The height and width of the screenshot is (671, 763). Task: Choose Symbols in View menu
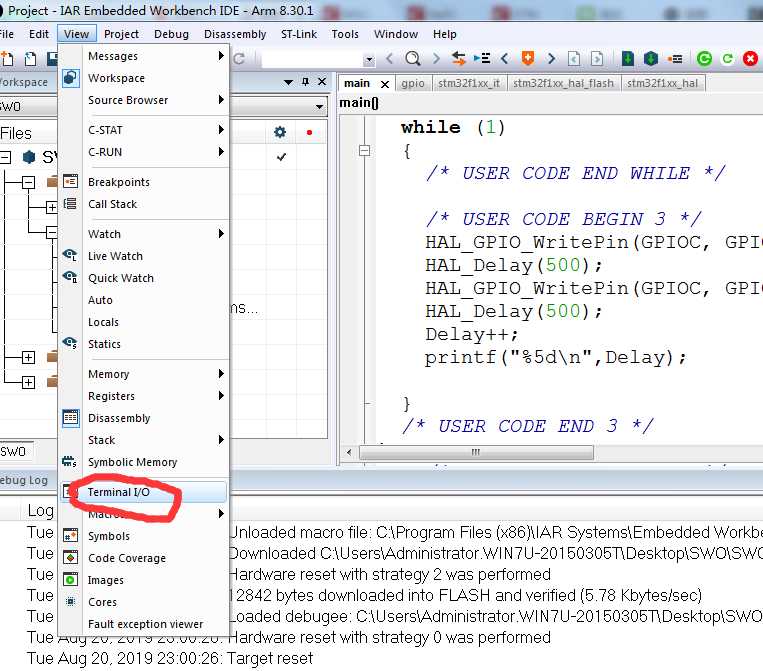click(144, 536)
